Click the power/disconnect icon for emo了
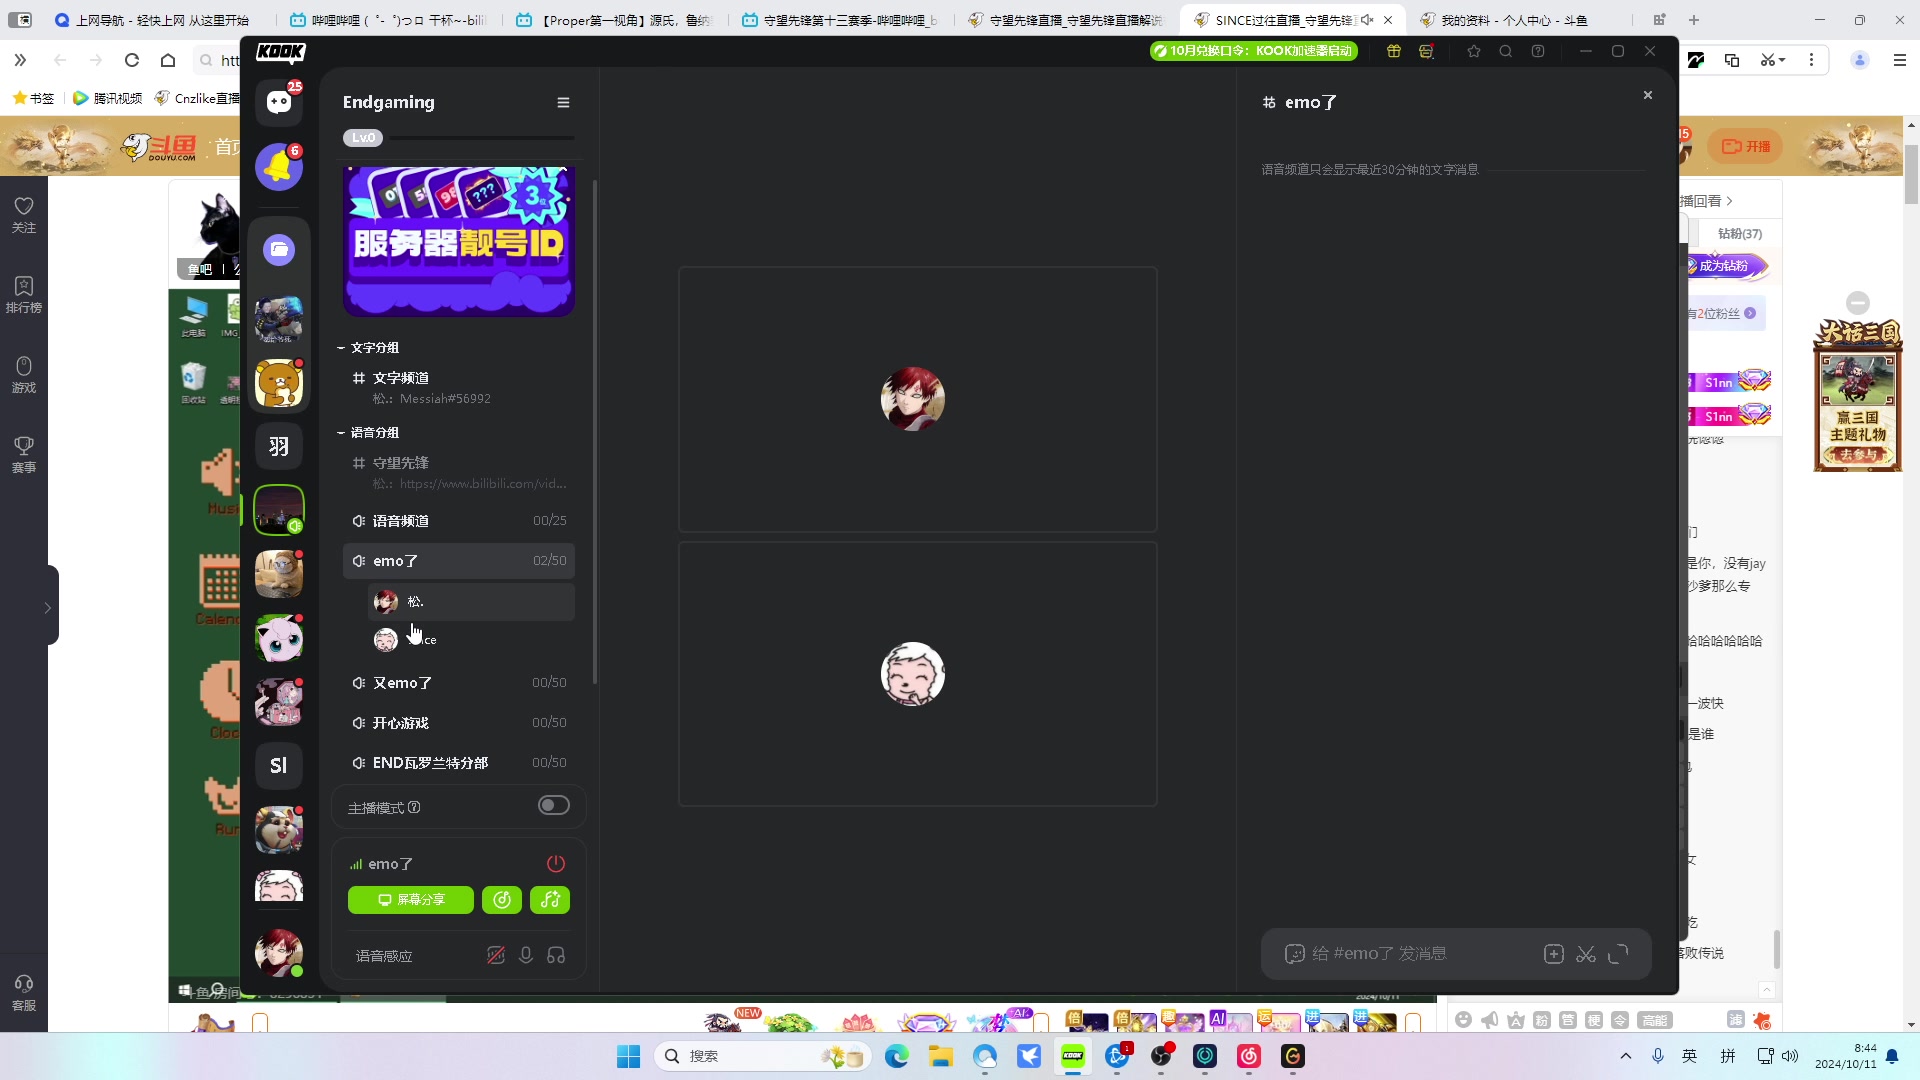 pos(555,864)
